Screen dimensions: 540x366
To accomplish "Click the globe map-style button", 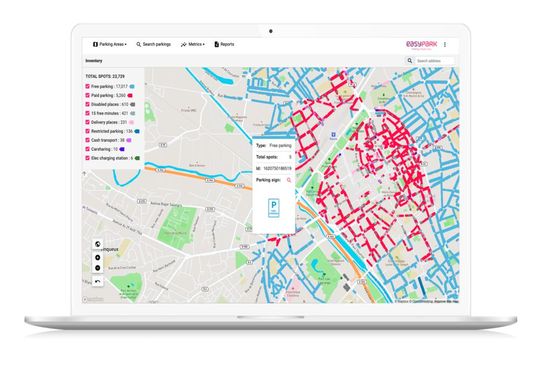I will coord(98,244).
